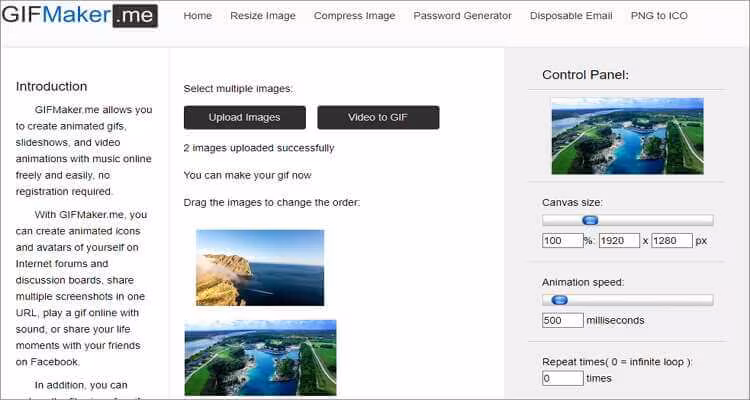Screen dimensions: 750x400
Task: Click the canvas height 1280 field
Action: pyautogui.click(x=672, y=241)
